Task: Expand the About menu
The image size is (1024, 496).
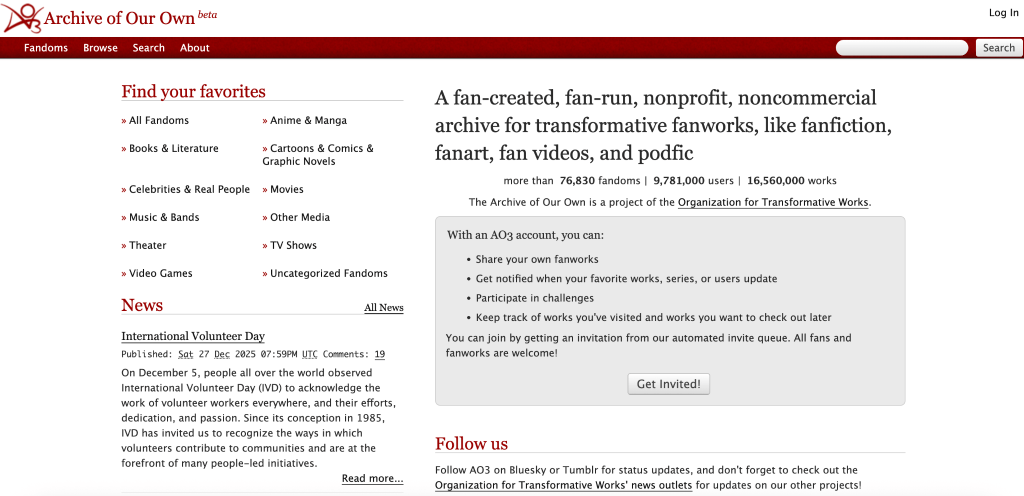Action: 195,48
